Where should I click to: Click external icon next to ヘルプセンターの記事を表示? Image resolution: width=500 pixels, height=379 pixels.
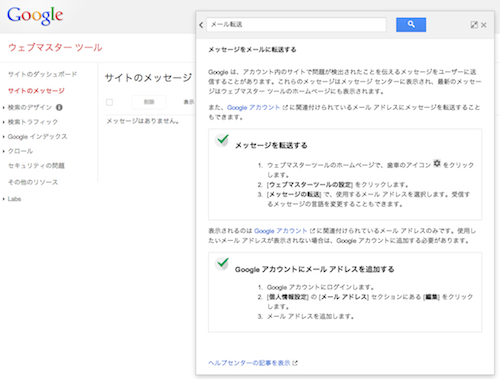[x=295, y=363]
